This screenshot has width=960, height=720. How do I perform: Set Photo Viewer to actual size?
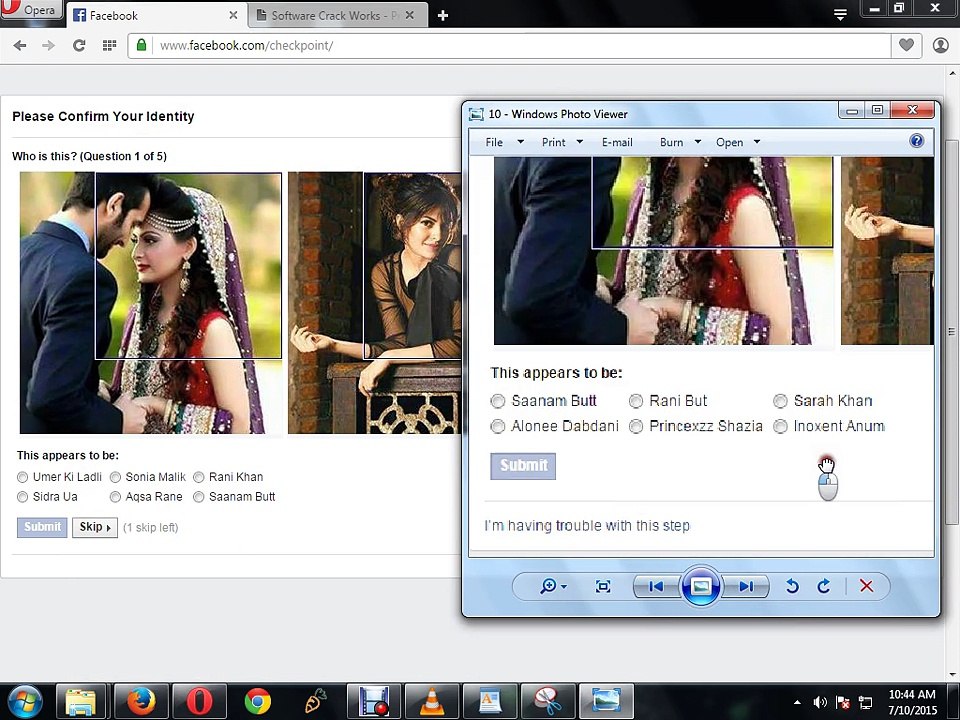coord(603,587)
